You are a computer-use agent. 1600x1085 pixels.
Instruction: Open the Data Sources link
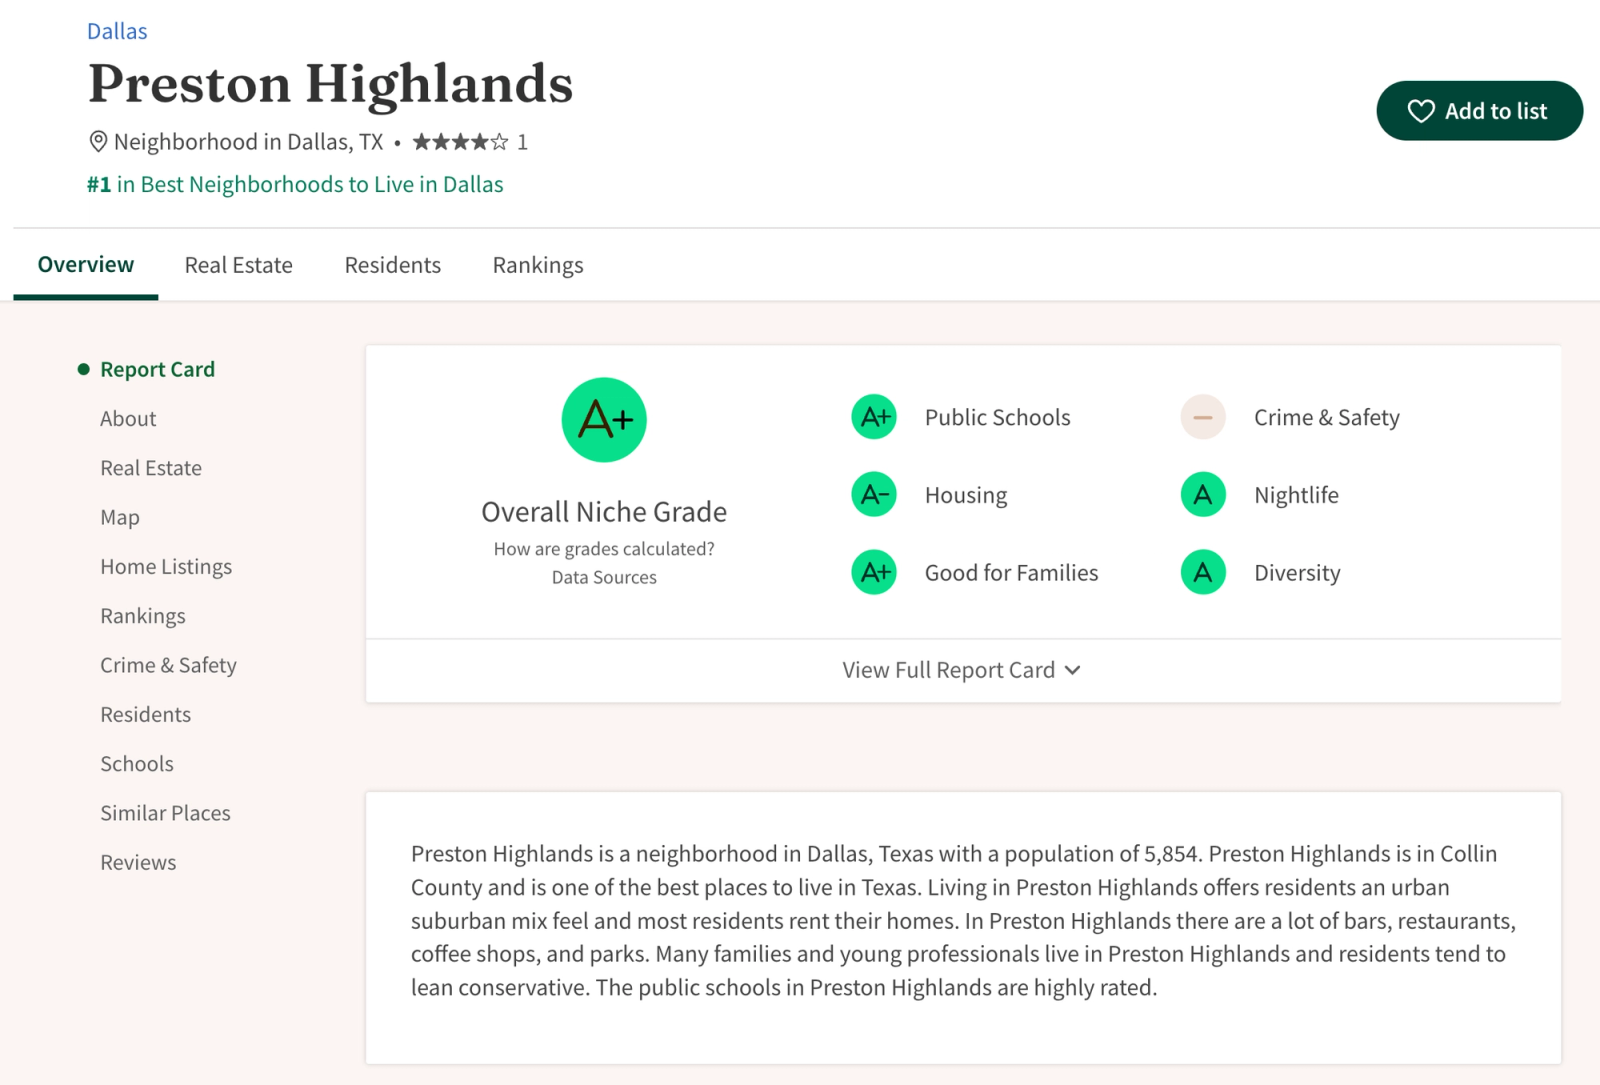[x=604, y=577]
